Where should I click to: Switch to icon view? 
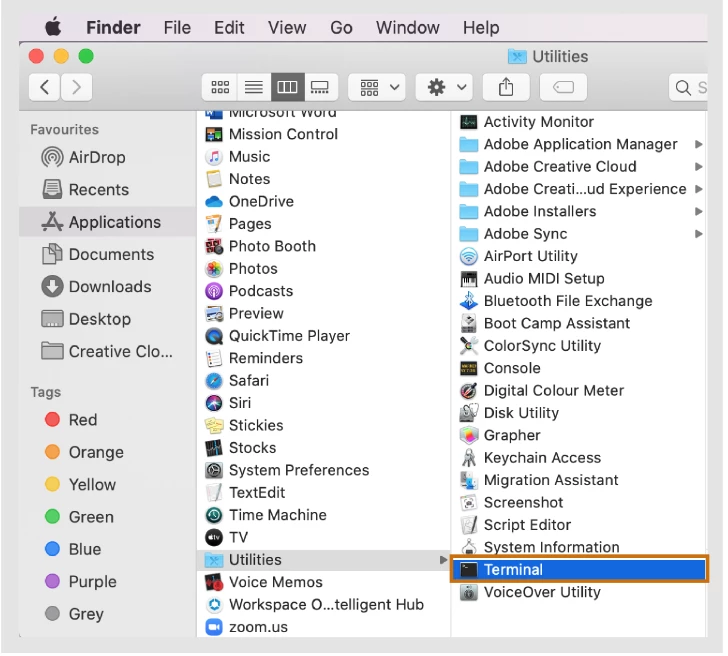click(x=221, y=87)
